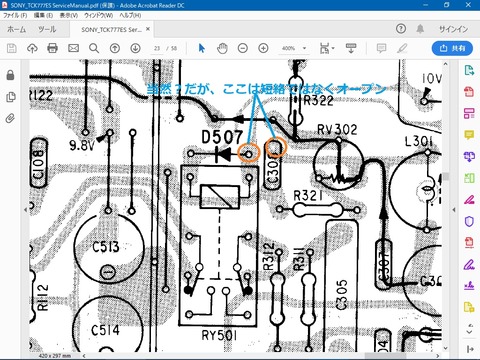Open the page thumbnails panel

click(10, 97)
